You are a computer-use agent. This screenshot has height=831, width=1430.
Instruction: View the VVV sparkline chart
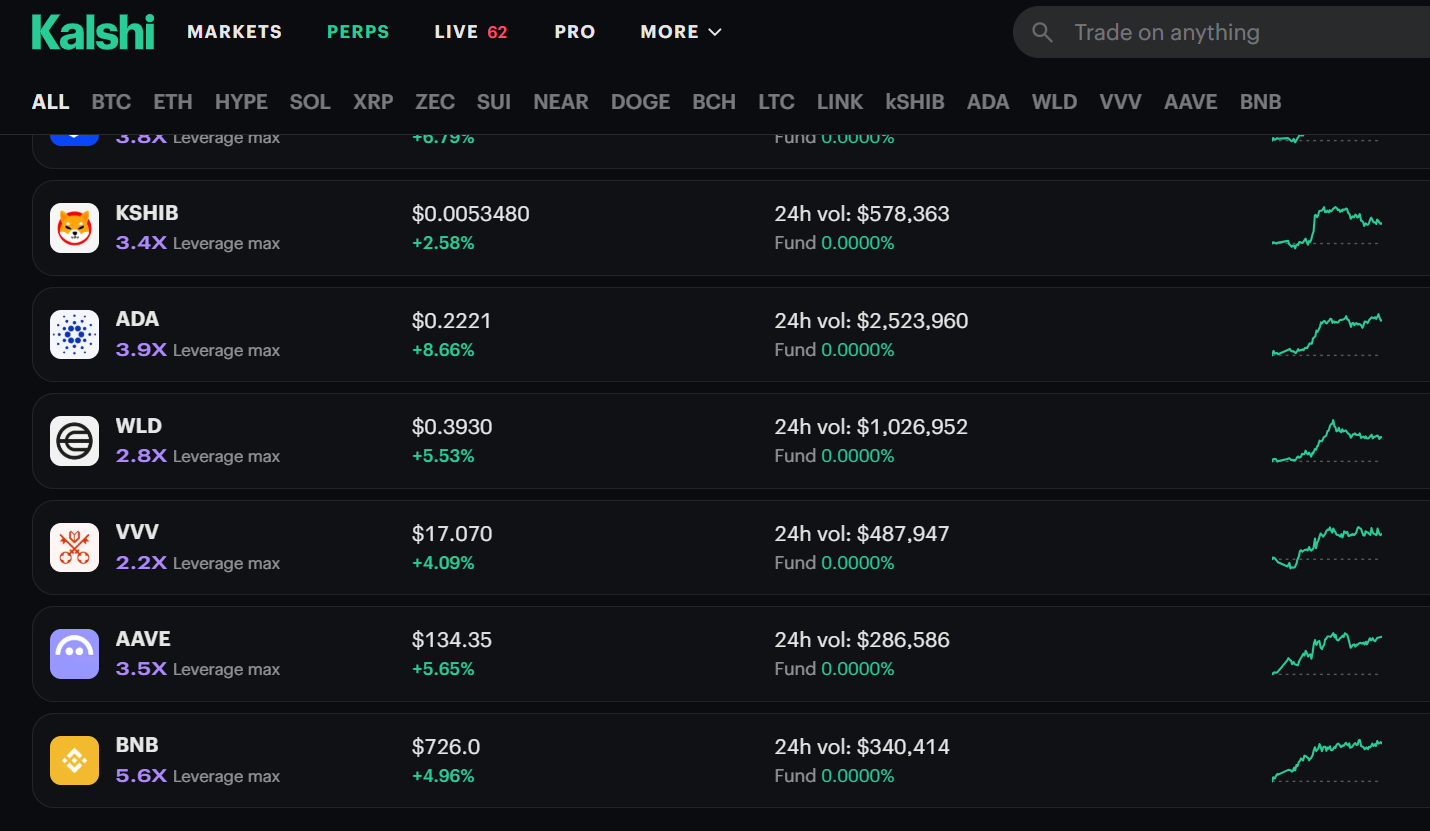tap(1326, 547)
